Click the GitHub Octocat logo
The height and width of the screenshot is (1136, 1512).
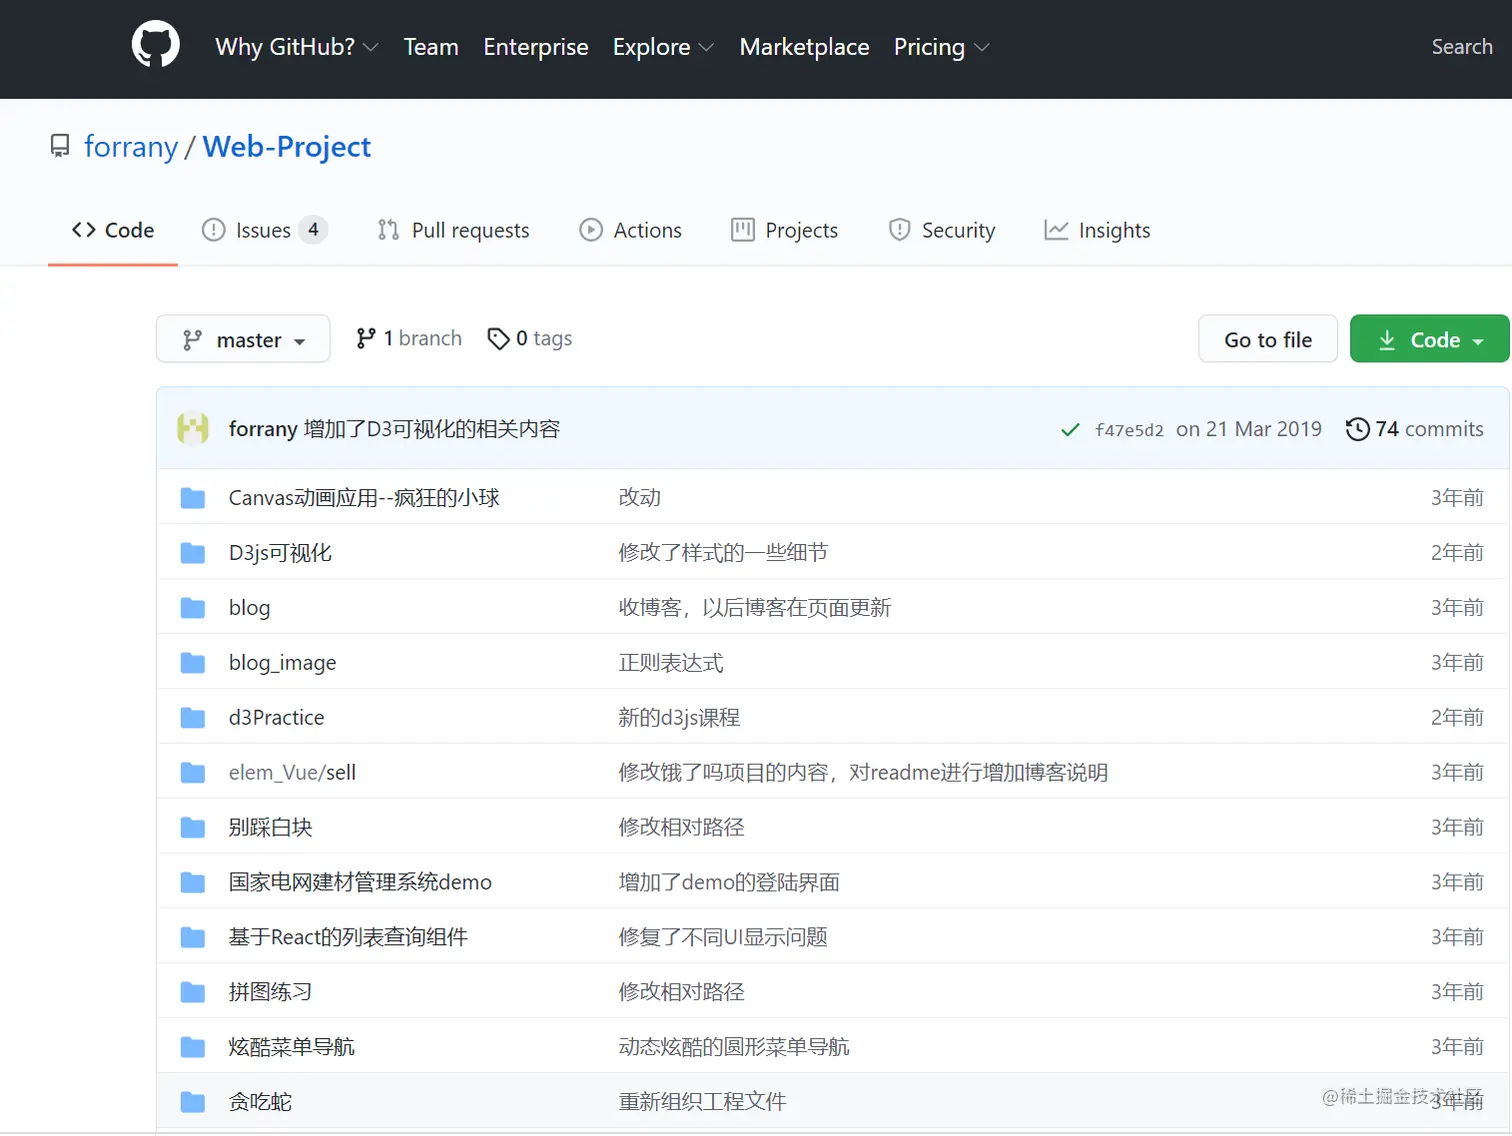pos(156,46)
